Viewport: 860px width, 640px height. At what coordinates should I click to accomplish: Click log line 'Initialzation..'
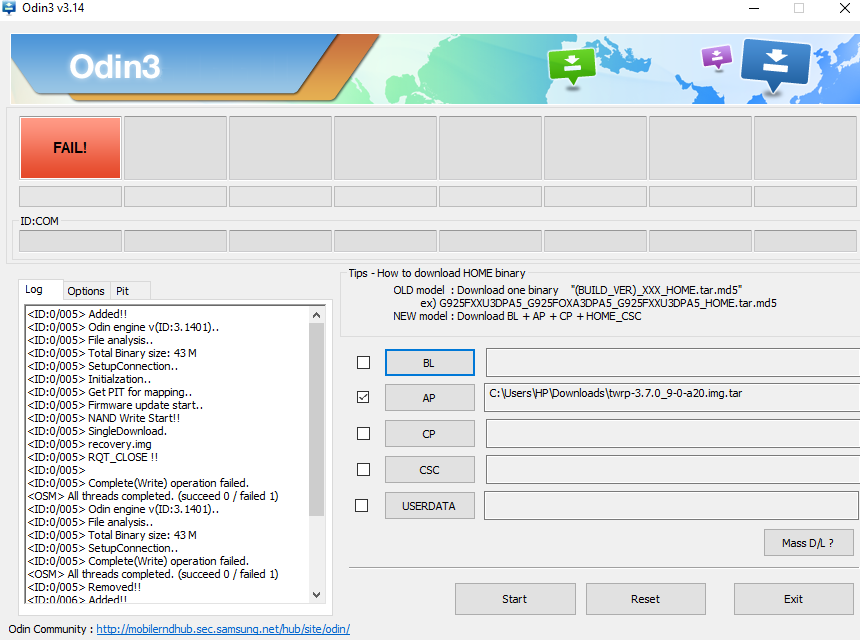89,379
